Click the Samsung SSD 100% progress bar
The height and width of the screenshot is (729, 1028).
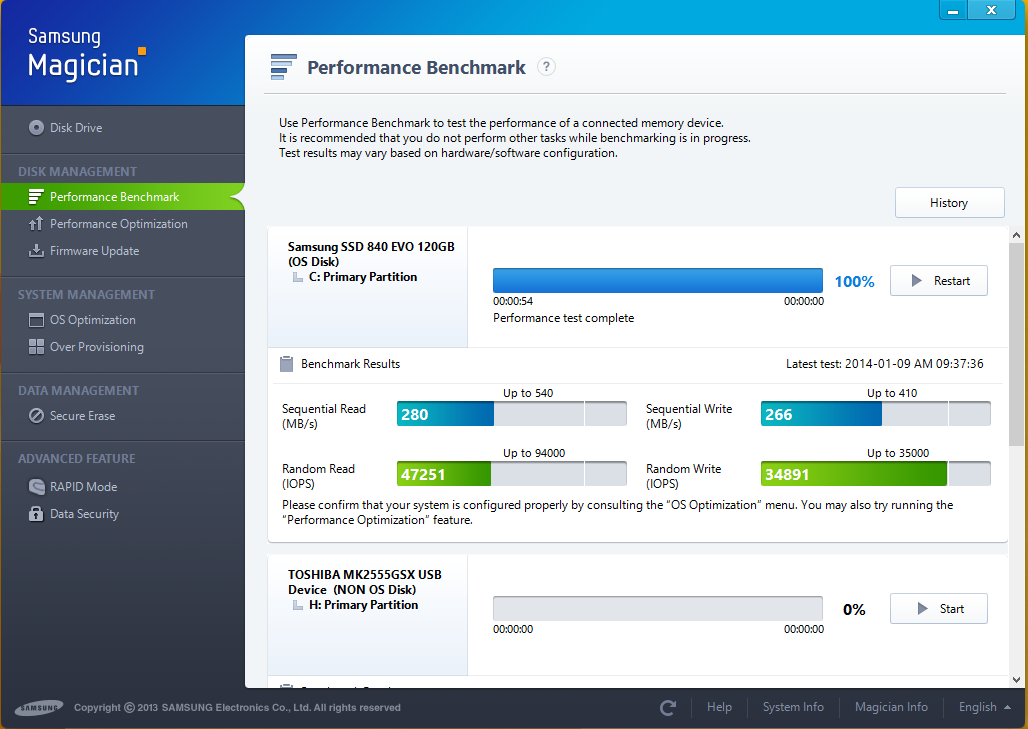[x=658, y=281]
